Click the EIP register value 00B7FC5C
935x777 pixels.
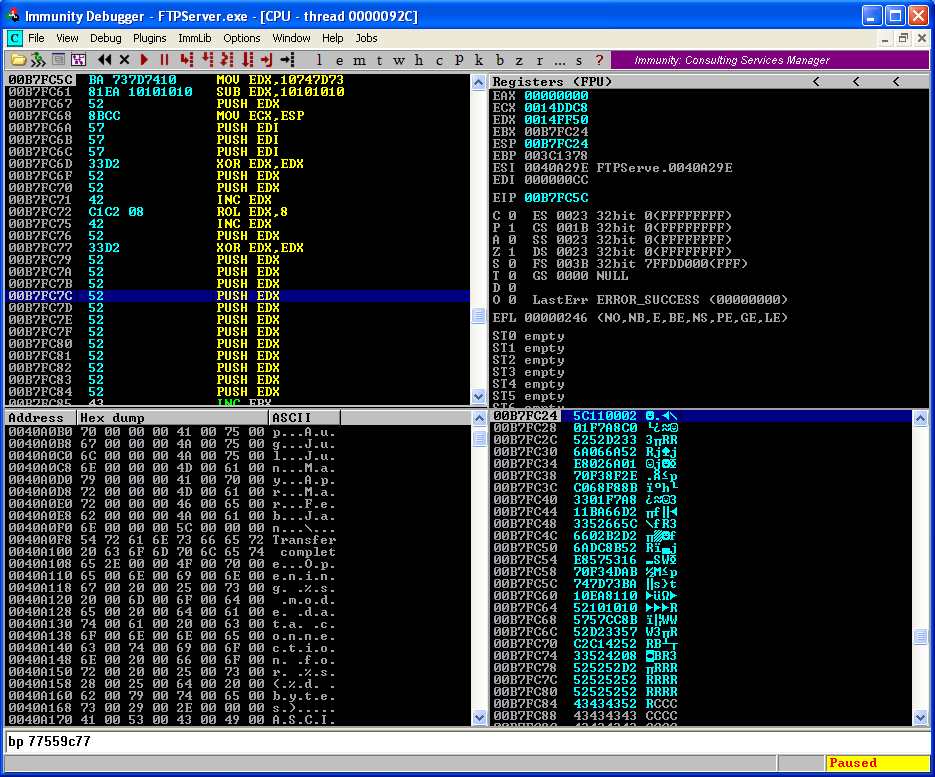pyautogui.click(x=556, y=198)
